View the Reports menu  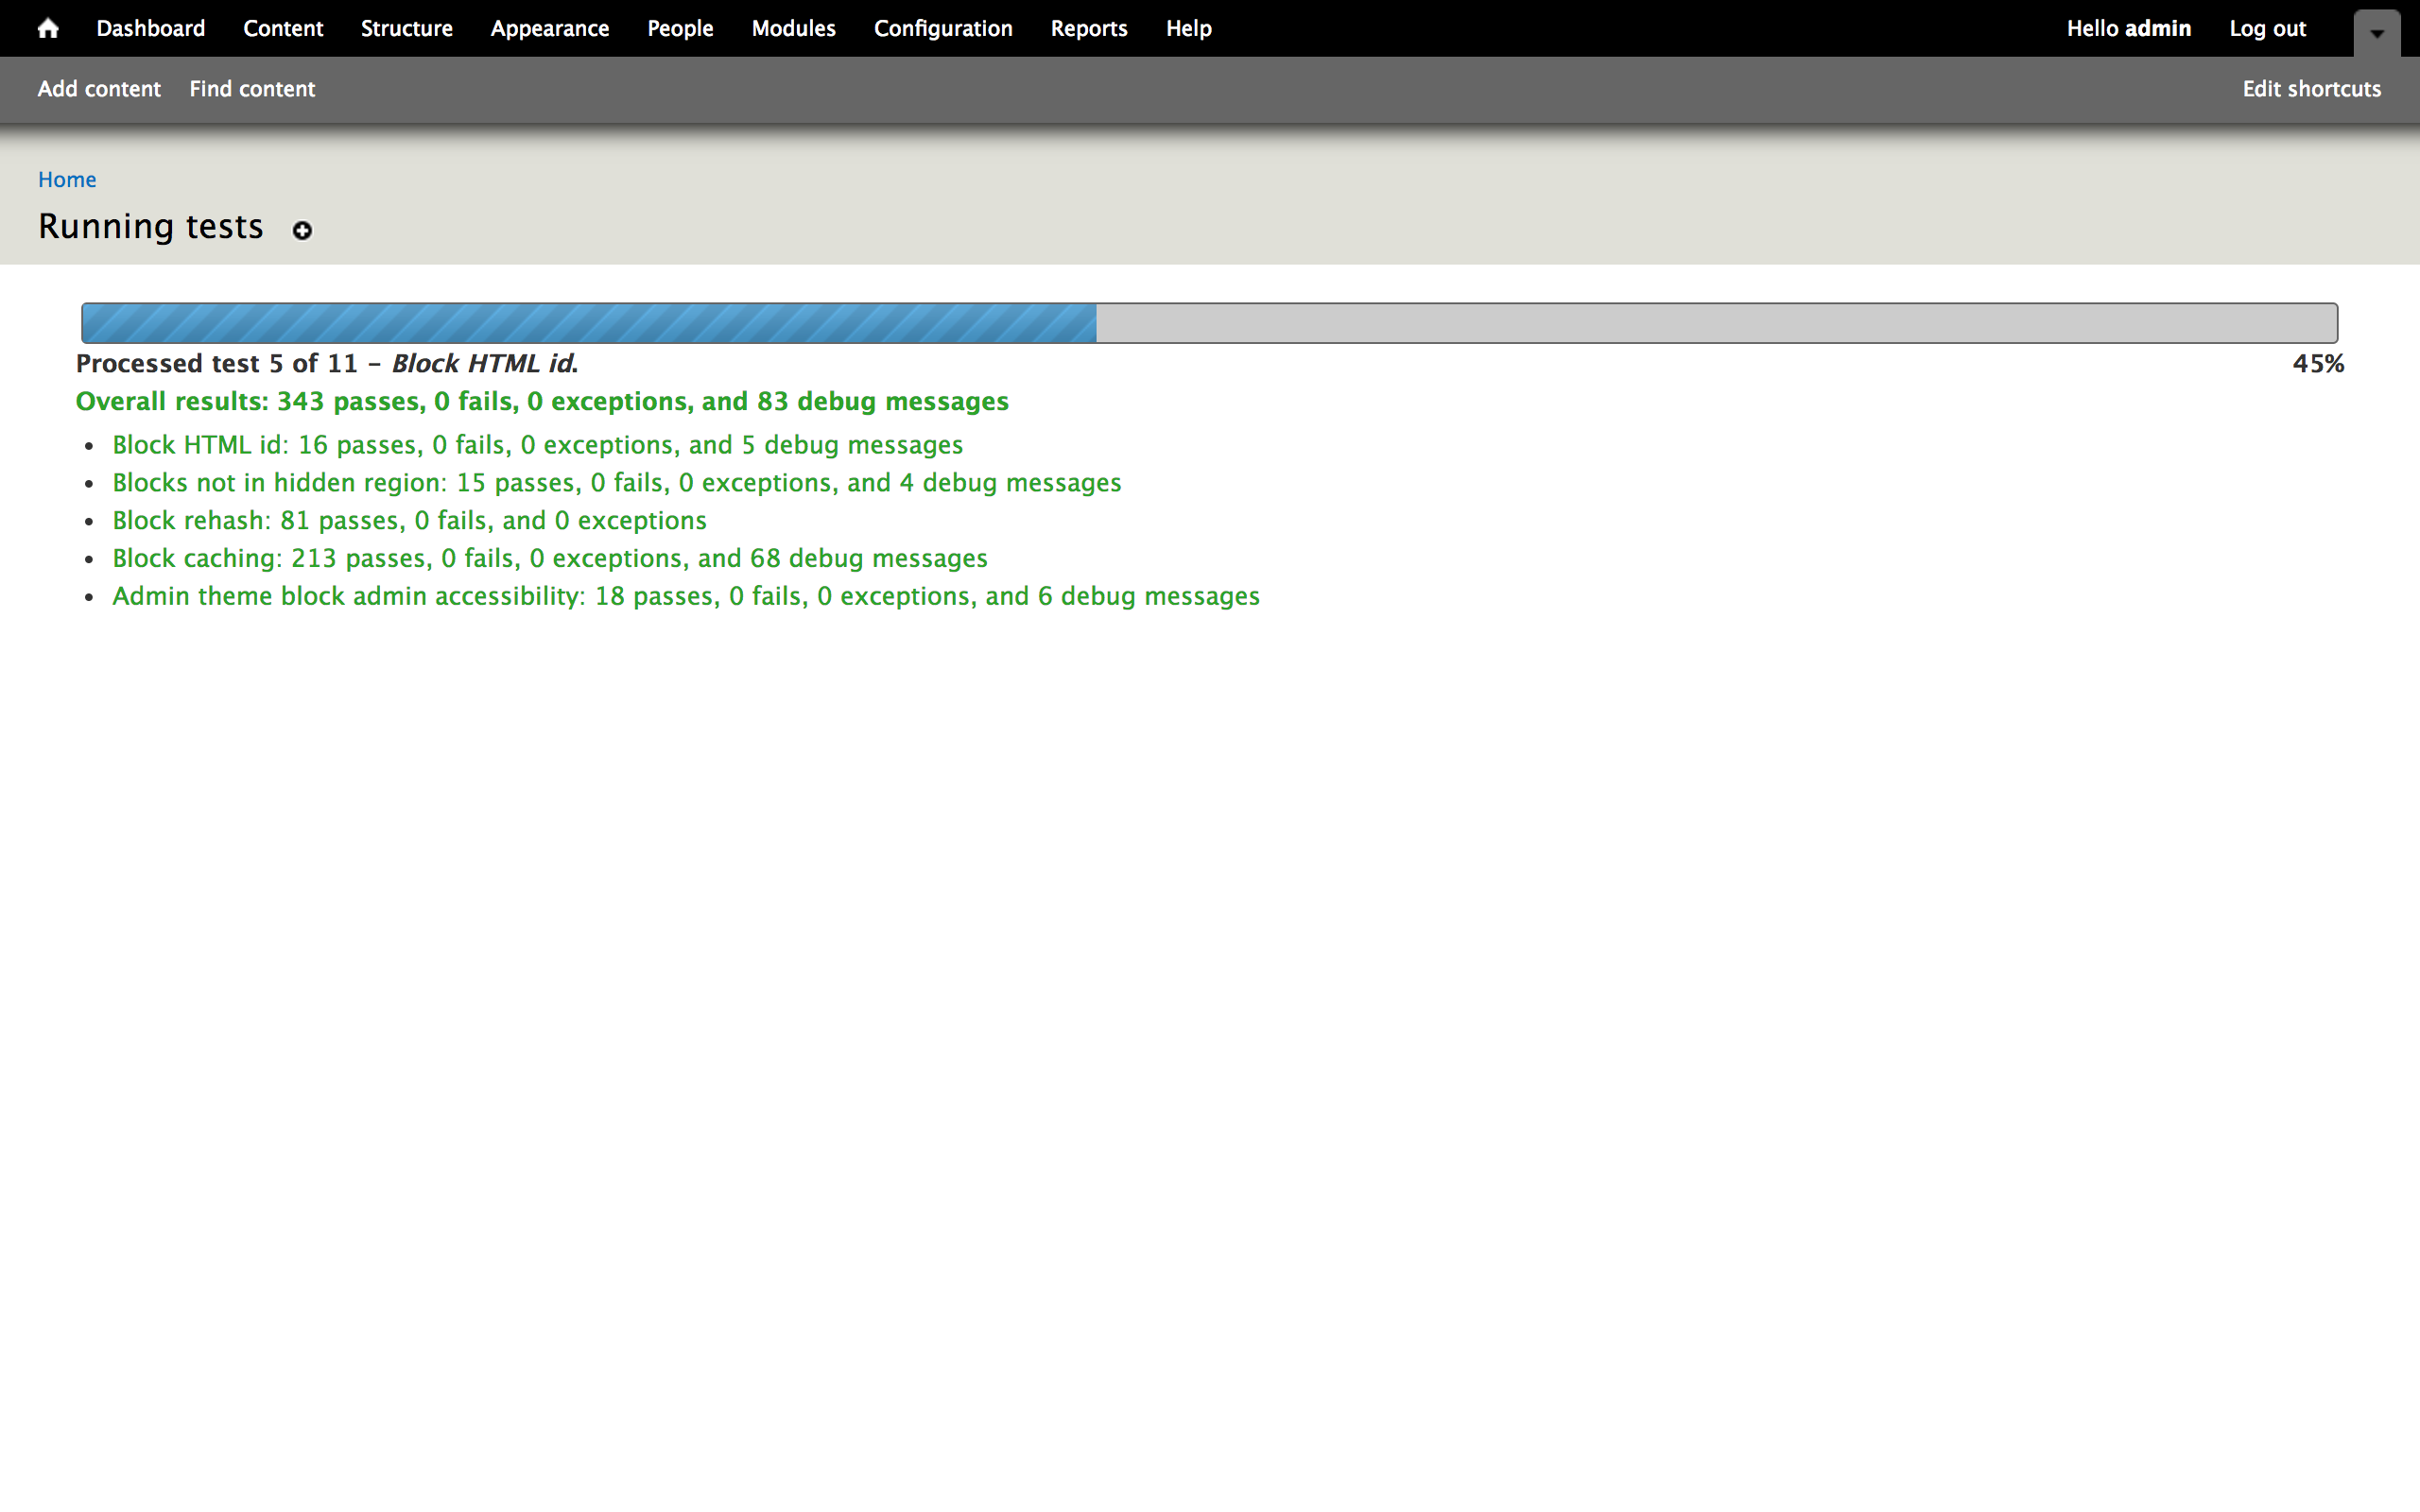coord(1088,28)
